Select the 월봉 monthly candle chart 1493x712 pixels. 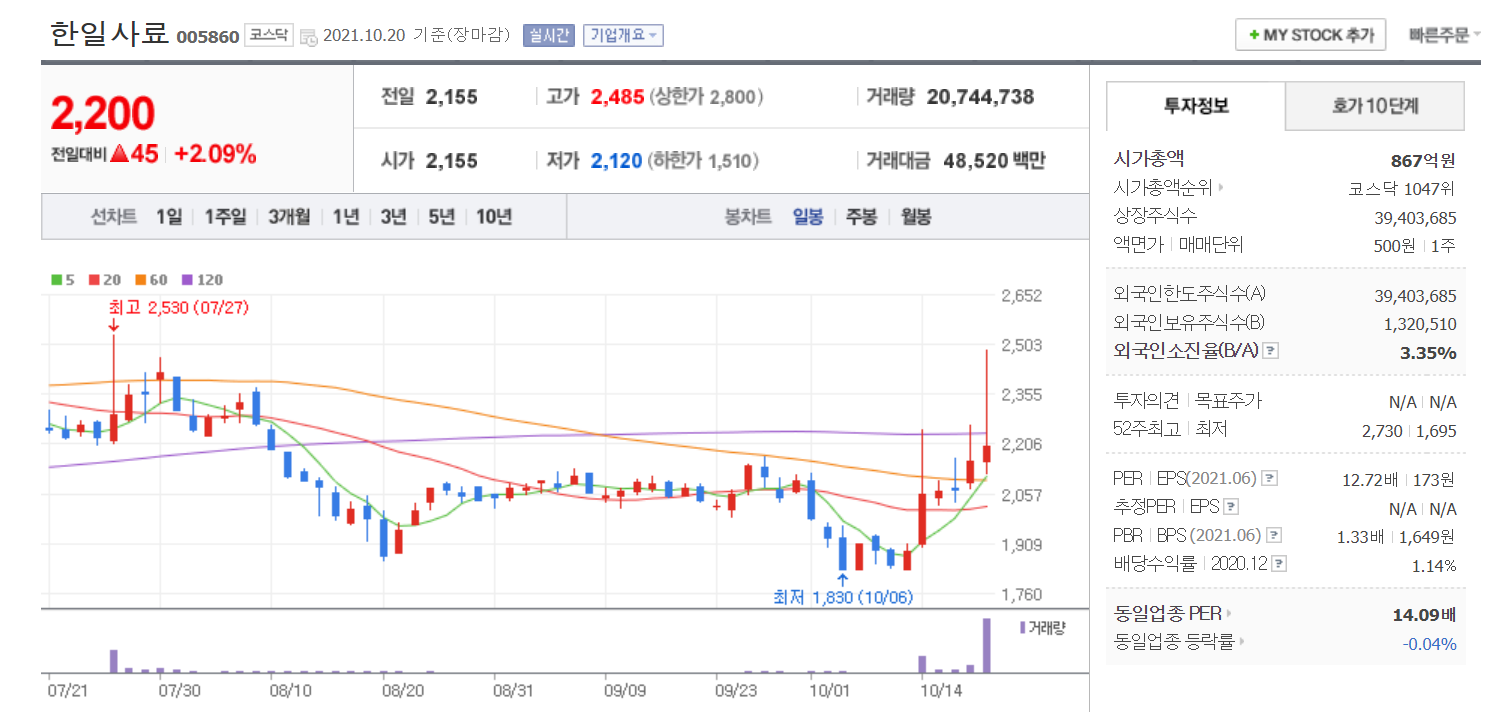point(915,217)
